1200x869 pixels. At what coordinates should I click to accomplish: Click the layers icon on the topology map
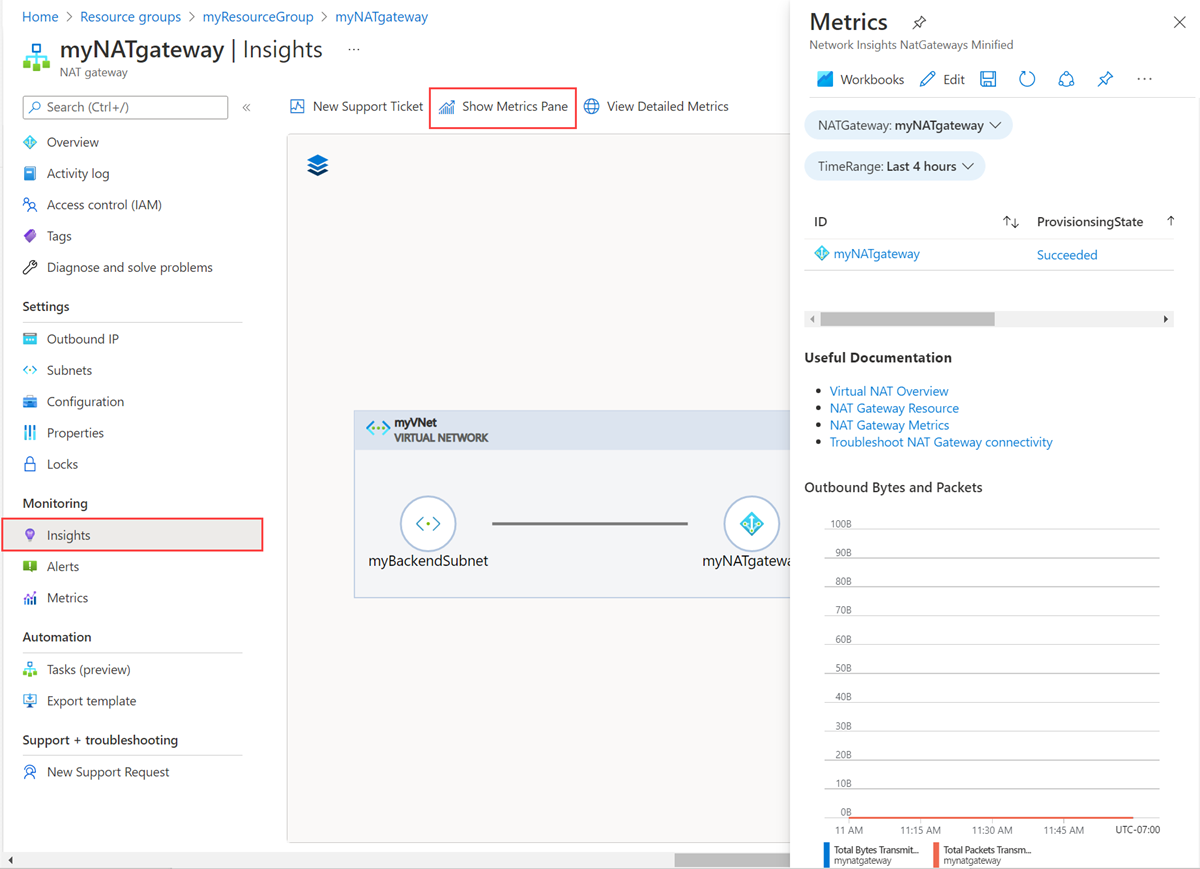317,165
